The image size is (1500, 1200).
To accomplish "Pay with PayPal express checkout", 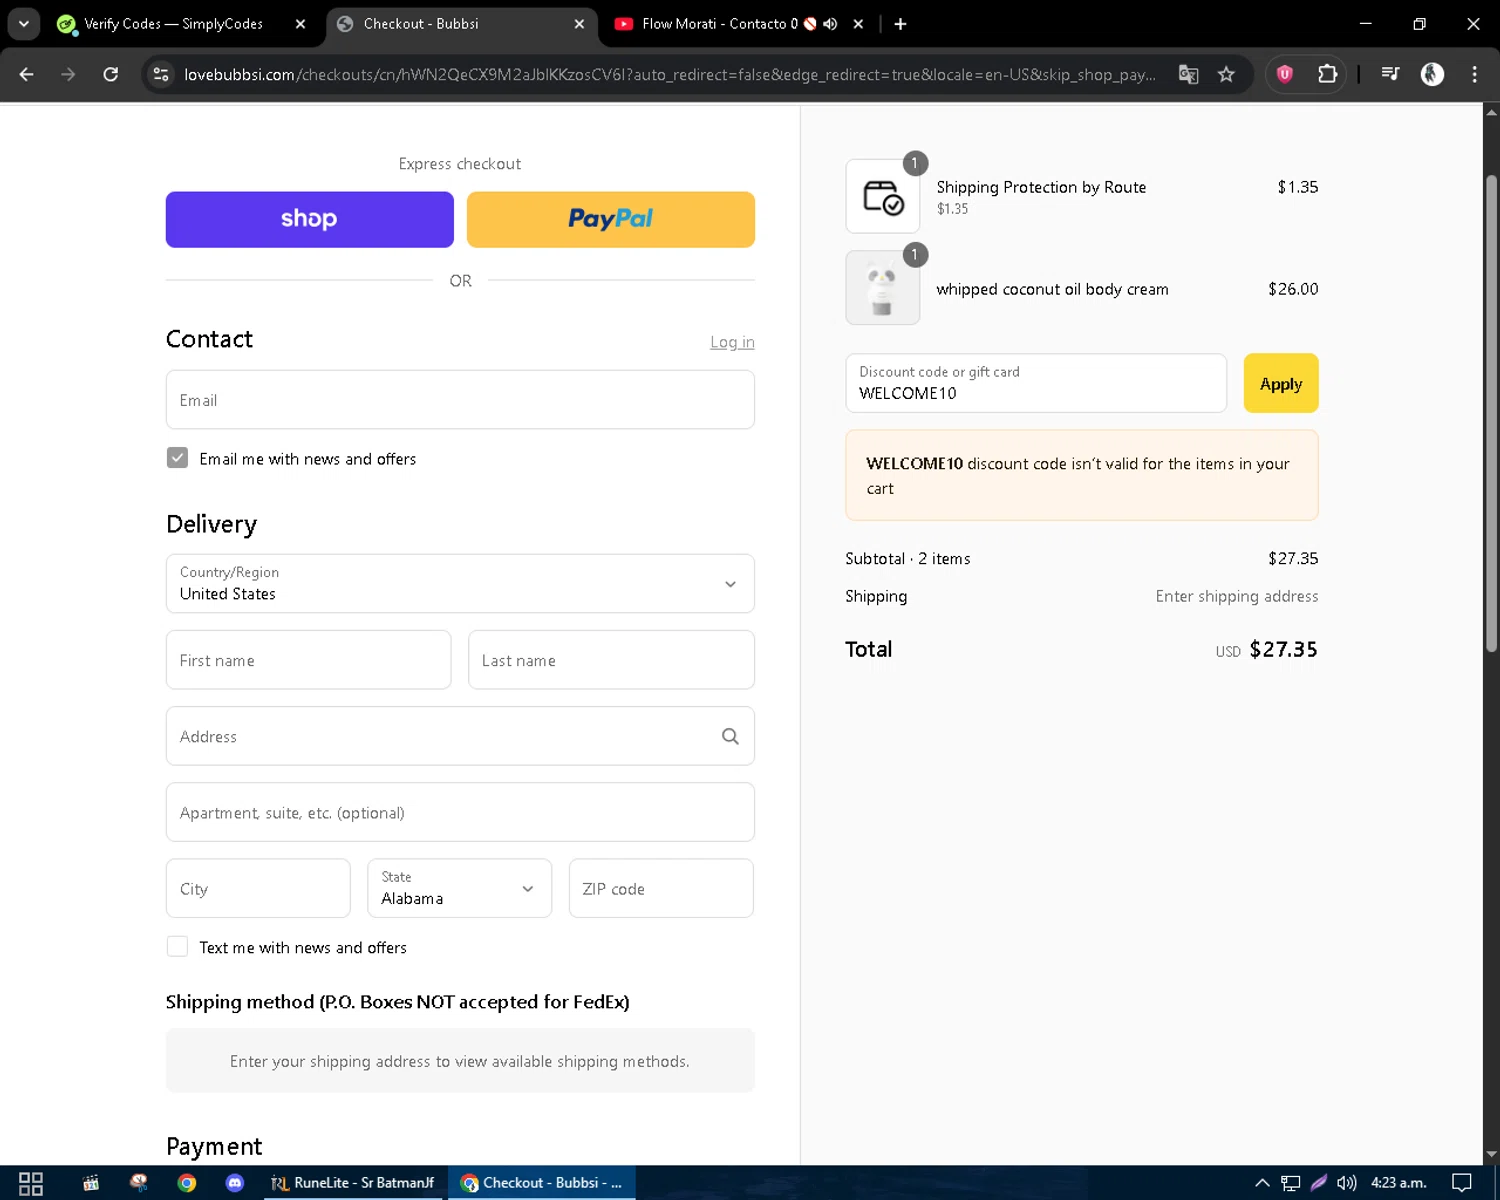I will (611, 219).
